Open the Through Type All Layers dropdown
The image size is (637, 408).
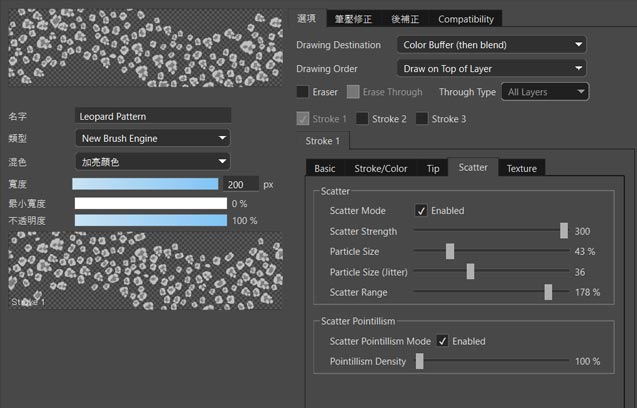click(545, 92)
